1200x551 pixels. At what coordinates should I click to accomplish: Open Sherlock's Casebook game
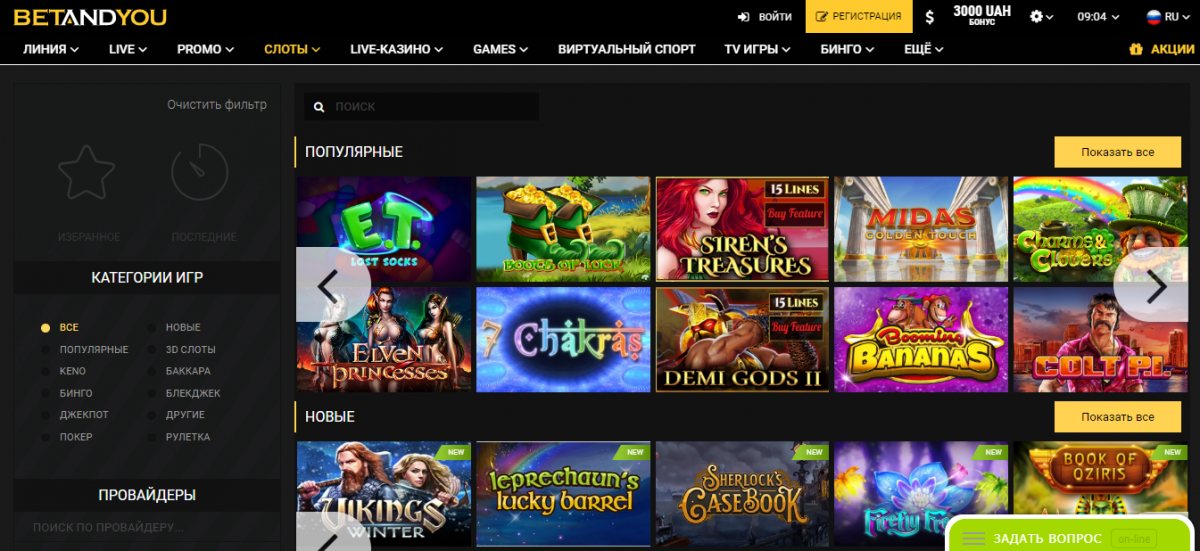click(x=742, y=496)
